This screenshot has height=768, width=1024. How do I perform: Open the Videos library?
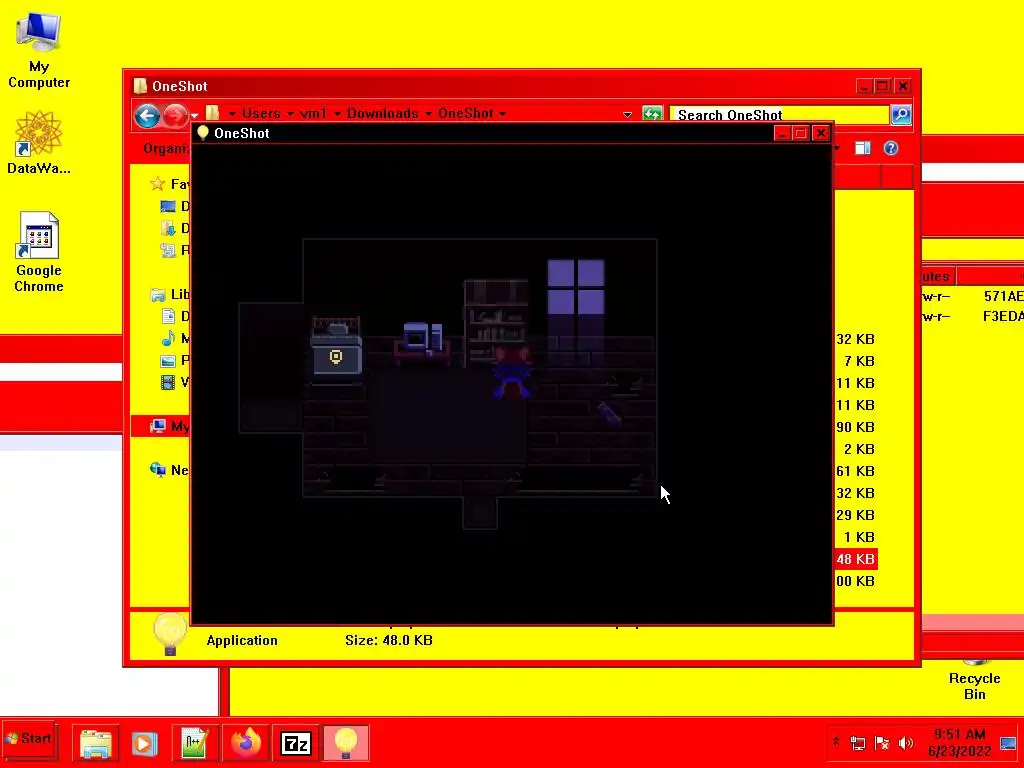(174, 382)
